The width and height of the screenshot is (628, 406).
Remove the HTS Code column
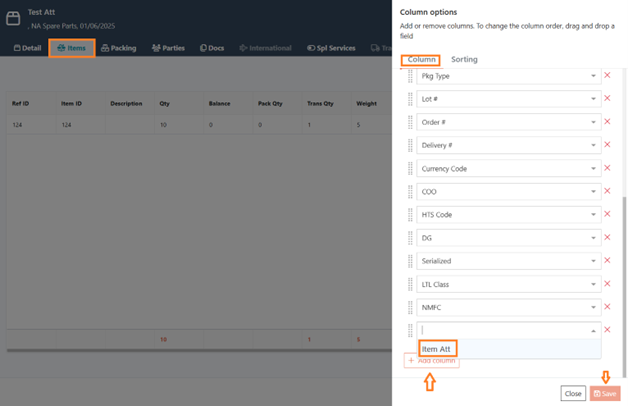607,214
